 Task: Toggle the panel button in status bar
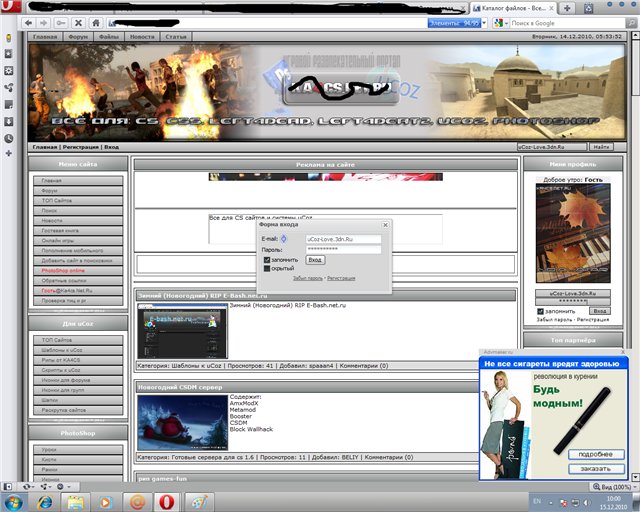coord(7,487)
